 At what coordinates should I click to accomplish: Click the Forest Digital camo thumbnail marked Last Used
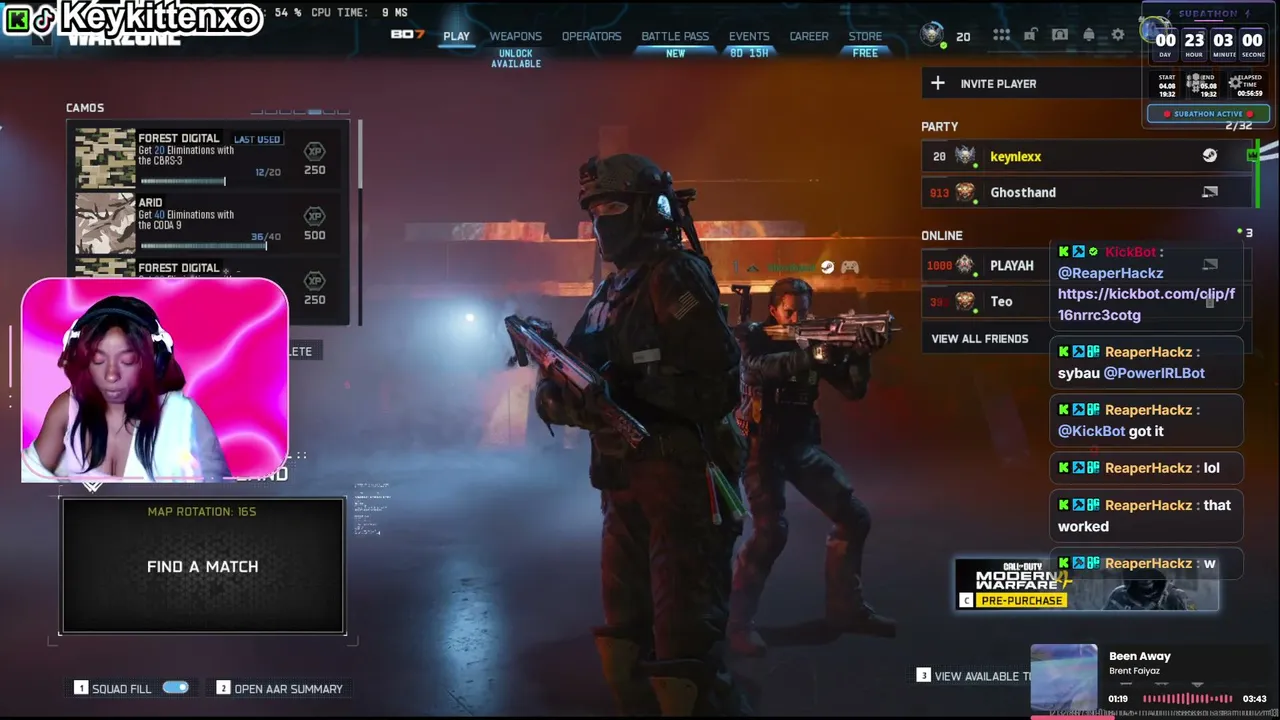[105, 158]
